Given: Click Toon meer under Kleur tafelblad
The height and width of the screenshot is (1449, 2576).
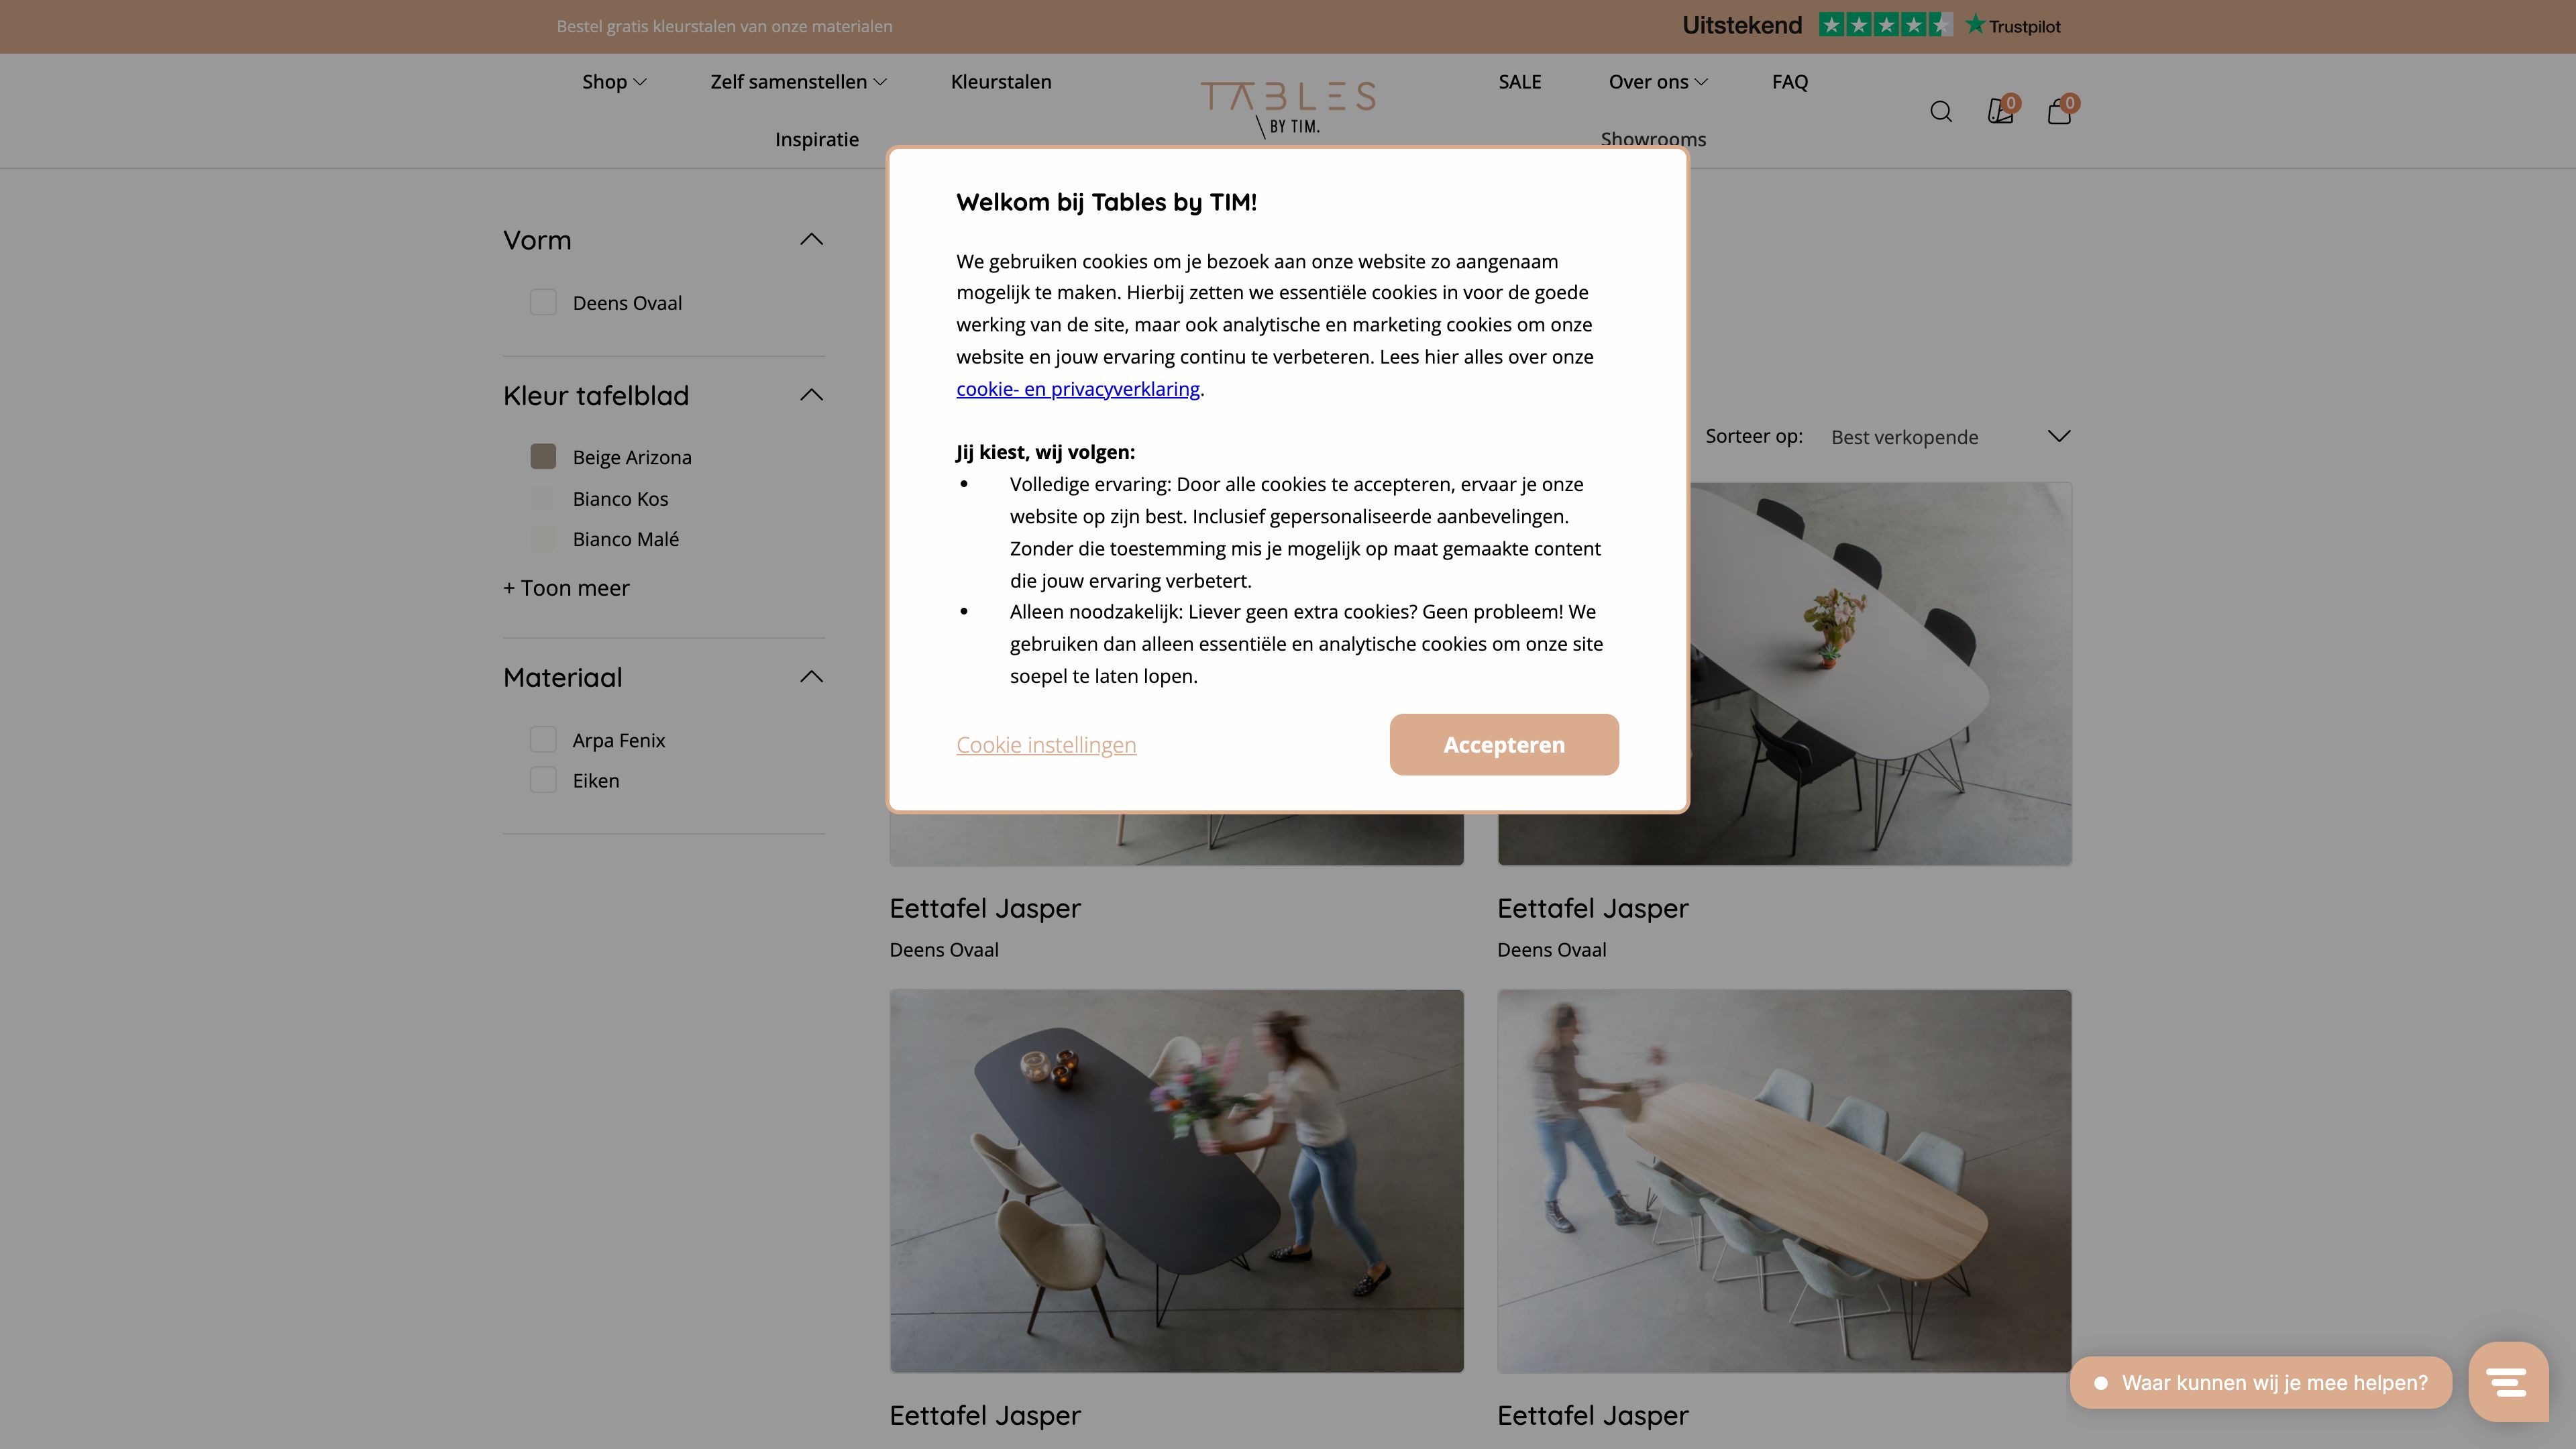Looking at the screenshot, I should point(566,588).
